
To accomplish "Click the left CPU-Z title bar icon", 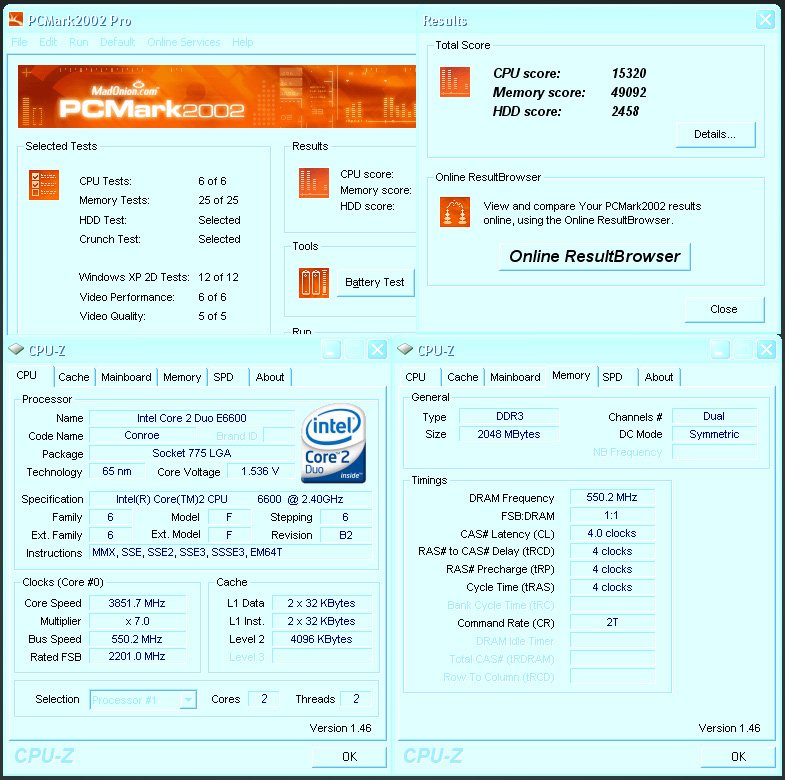I will click(x=16, y=349).
